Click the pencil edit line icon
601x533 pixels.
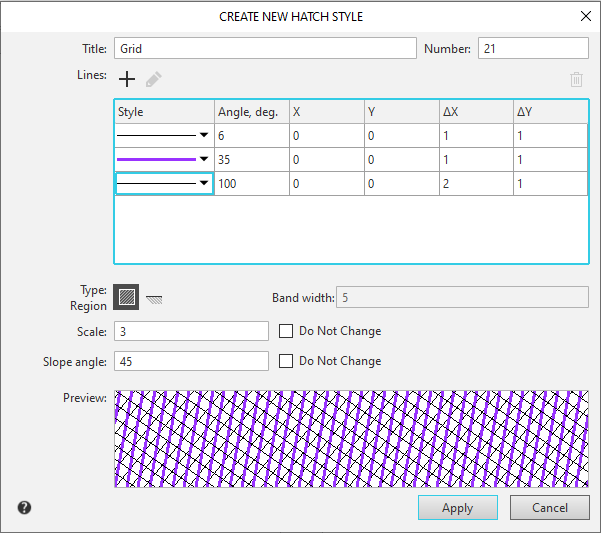pyautogui.click(x=153, y=79)
